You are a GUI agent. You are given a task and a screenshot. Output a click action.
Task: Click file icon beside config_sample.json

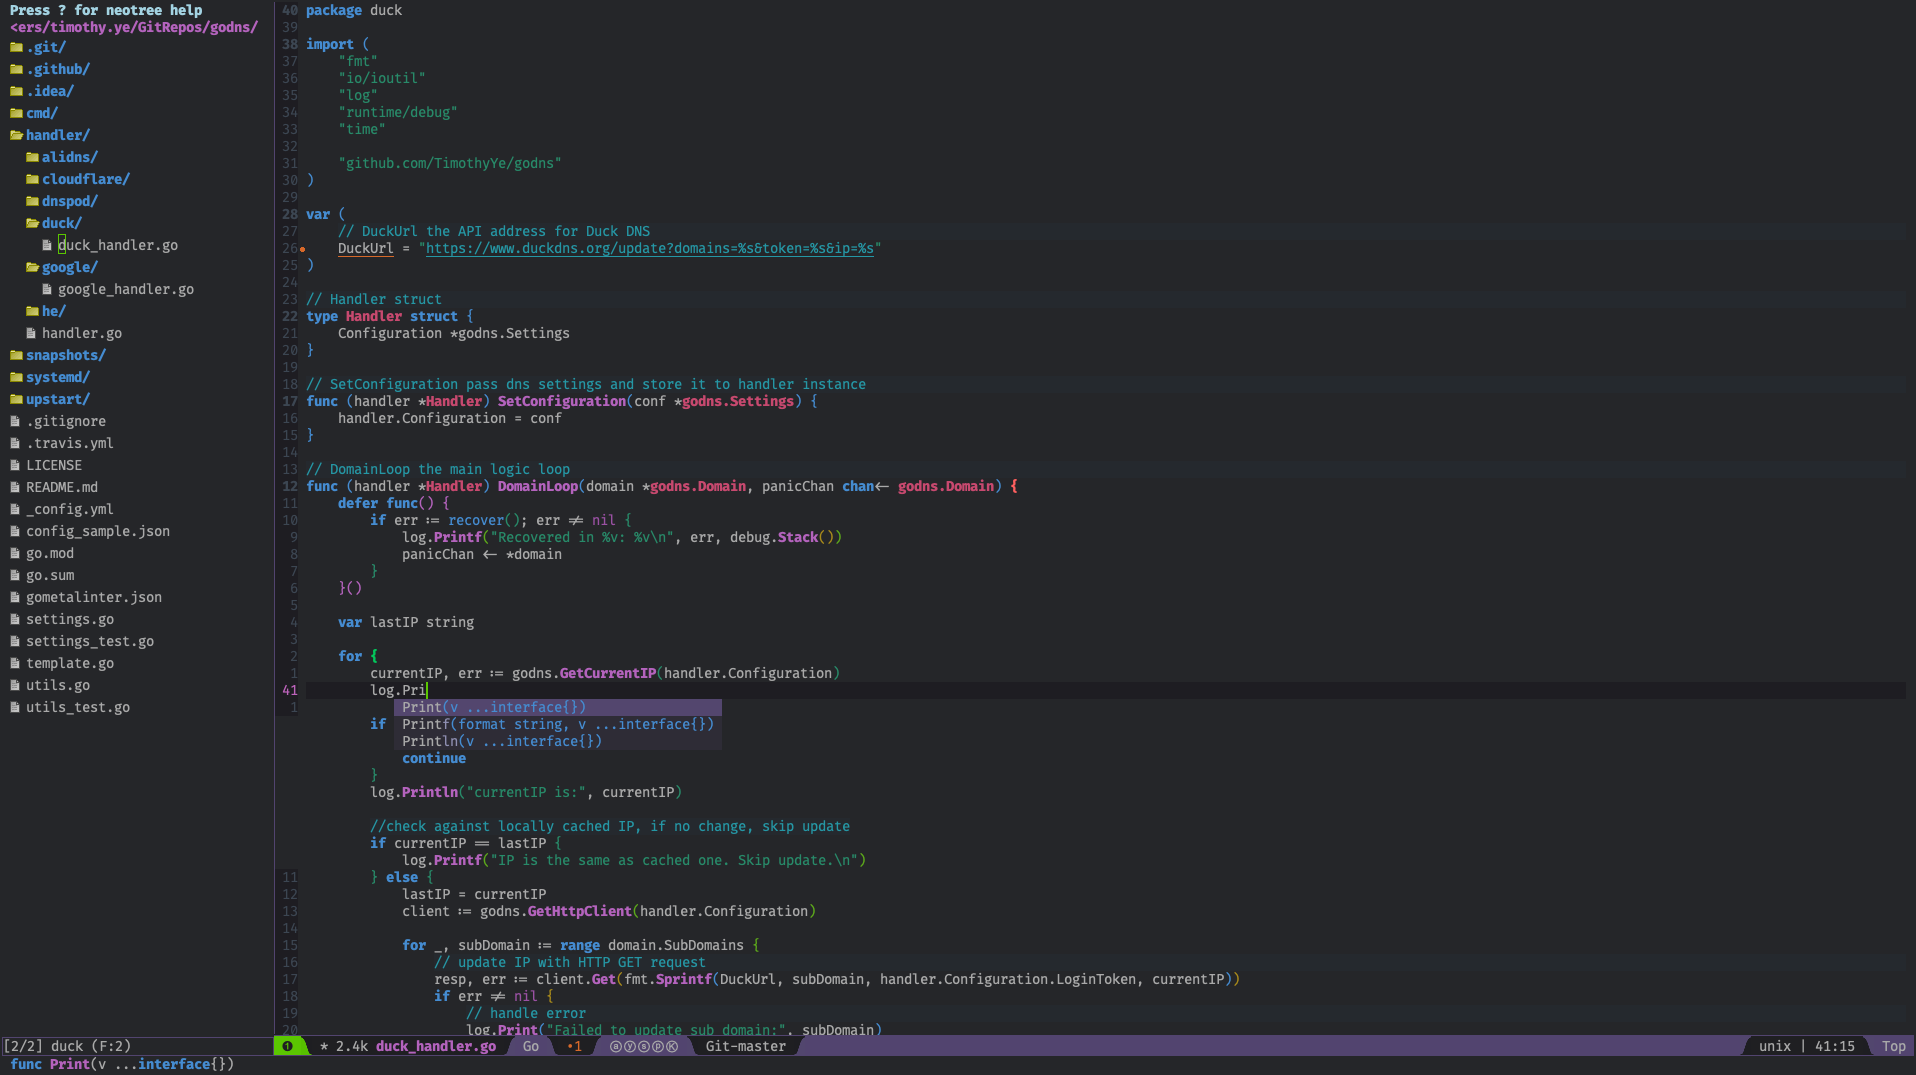pos(15,531)
